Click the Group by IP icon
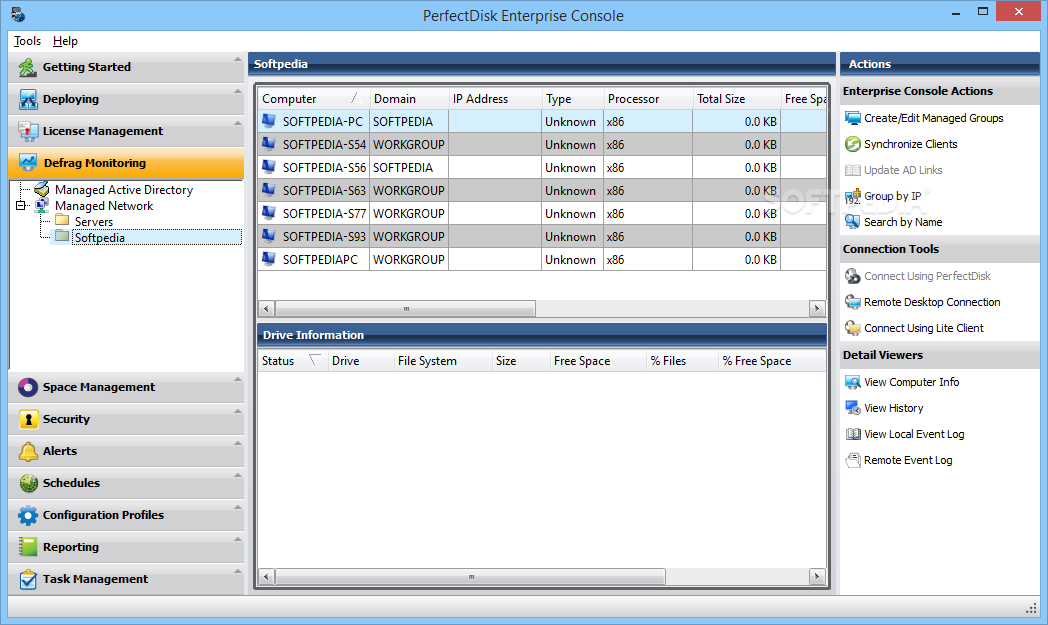Viewport: 1048px width, 625px height. tap(853, 196)
